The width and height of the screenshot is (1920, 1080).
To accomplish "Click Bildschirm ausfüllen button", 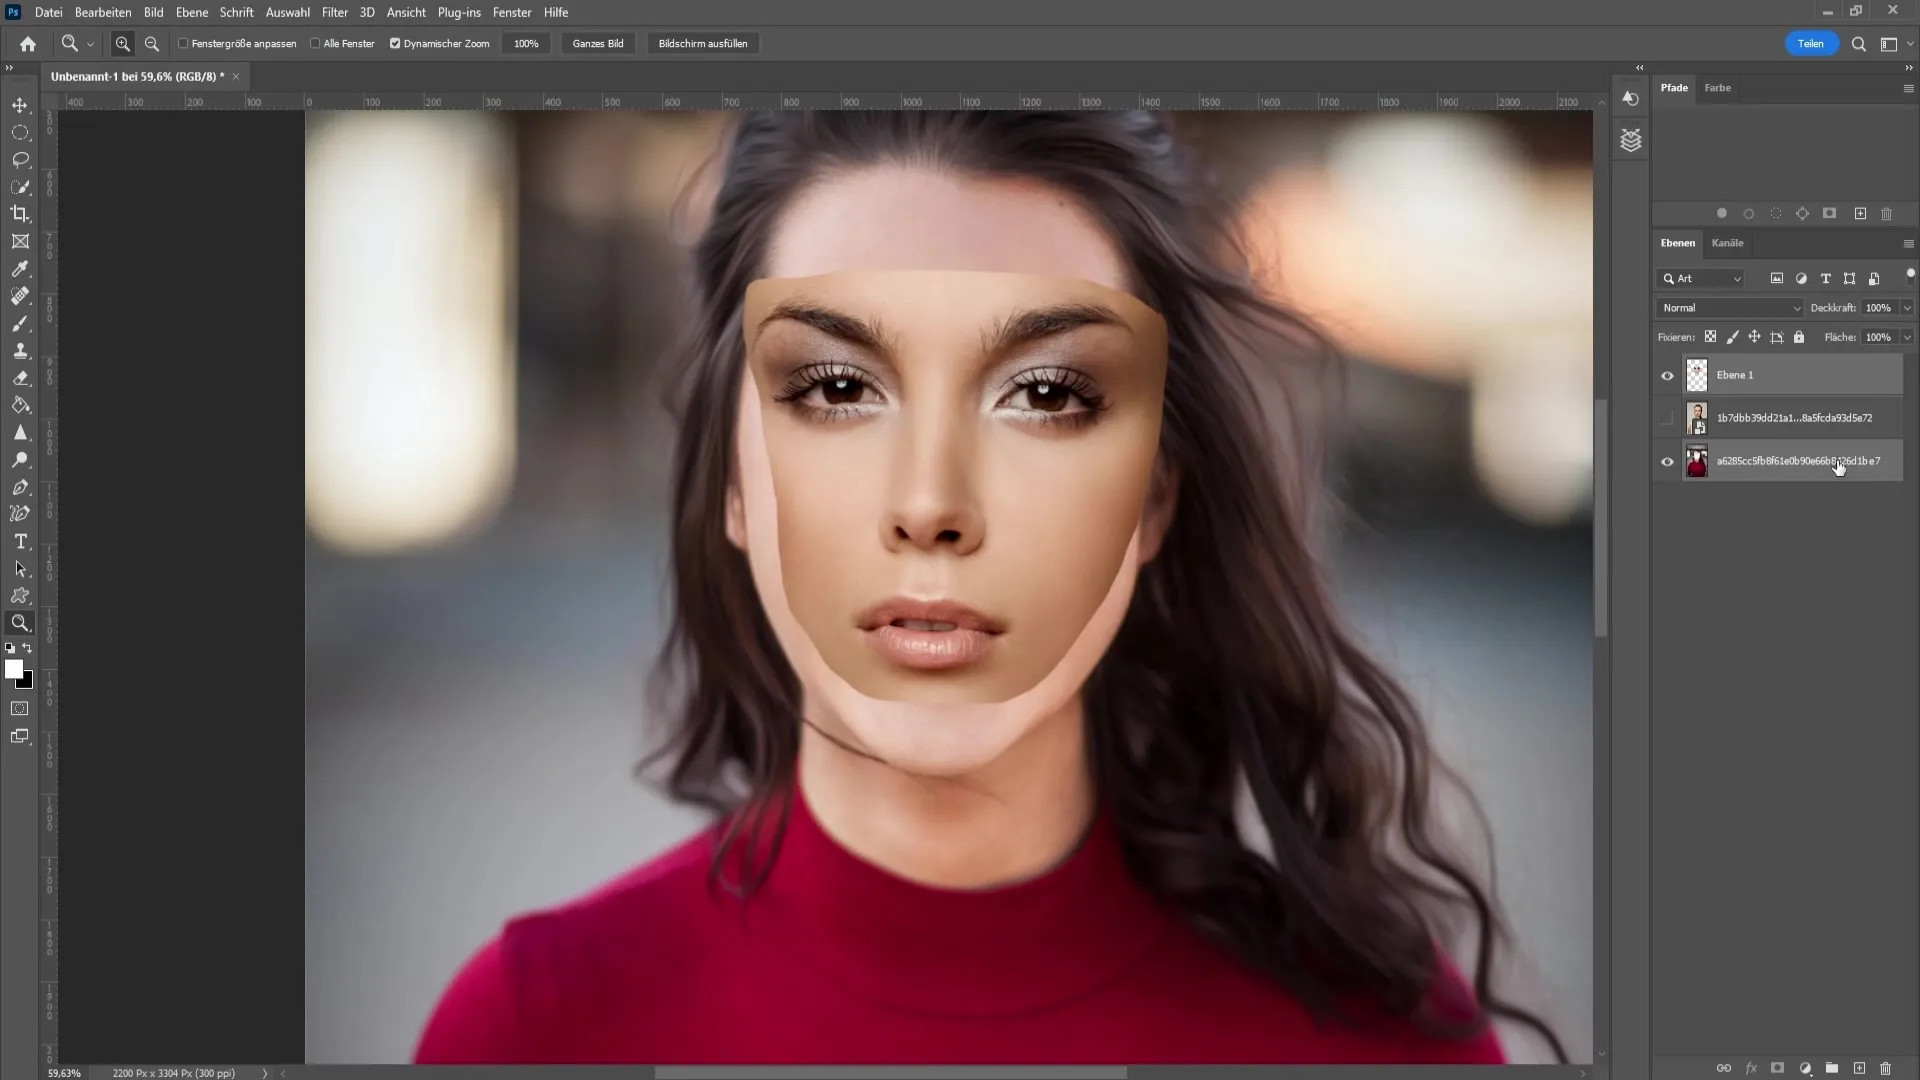I will 704,44.
